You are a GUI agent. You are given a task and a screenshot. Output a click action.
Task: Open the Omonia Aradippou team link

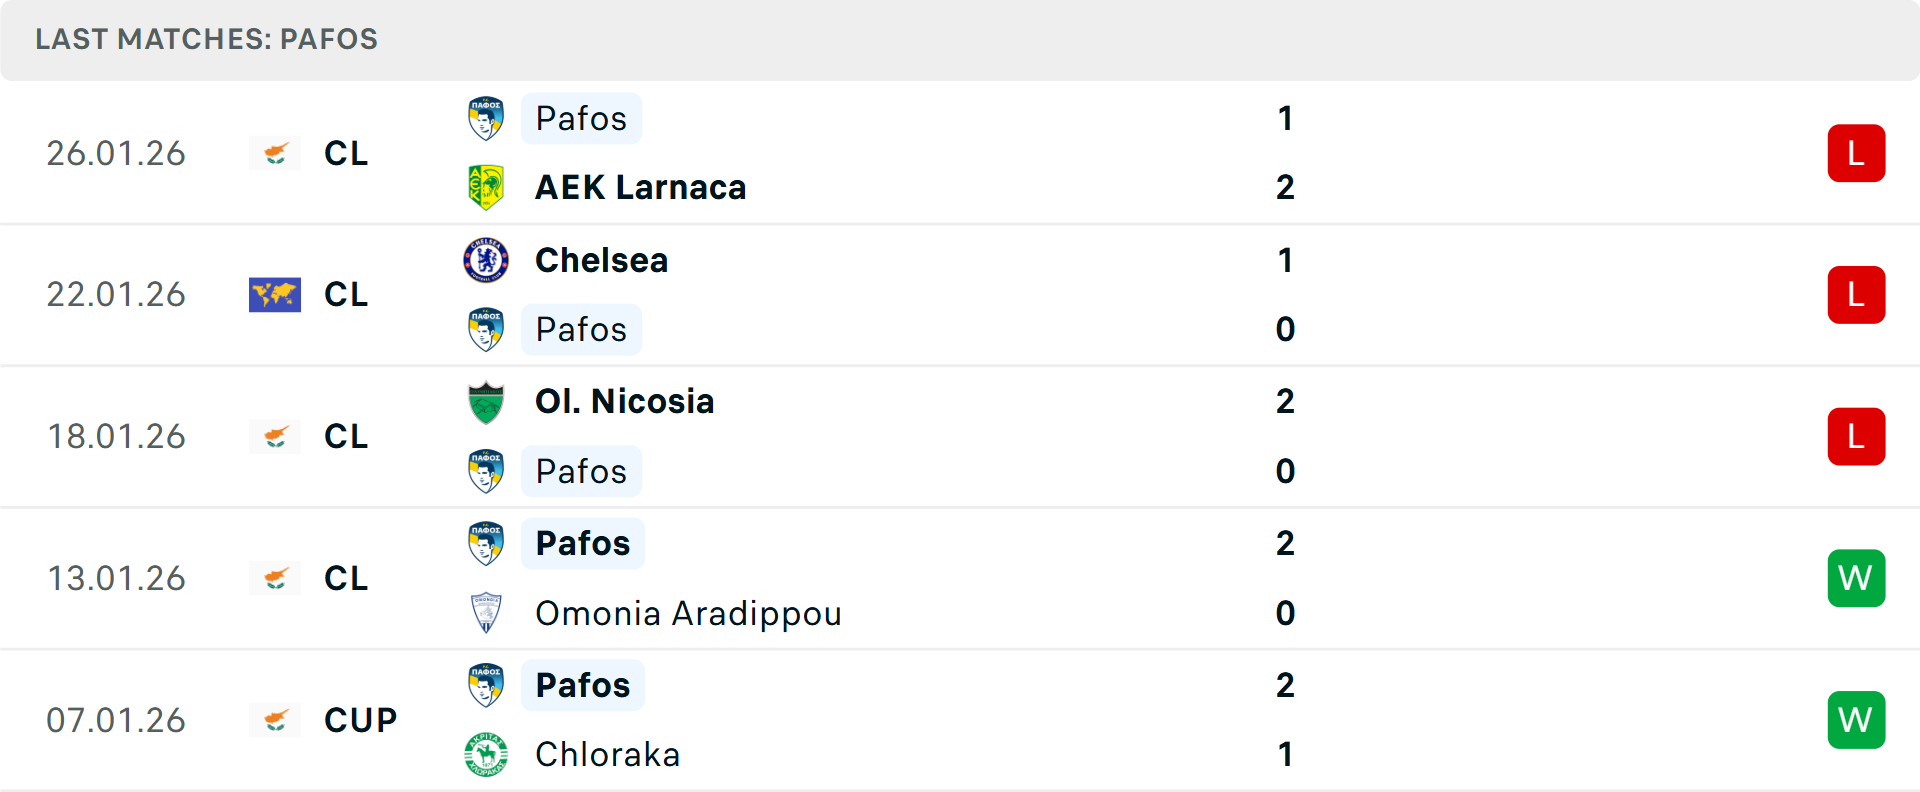[x=688, y=613]
